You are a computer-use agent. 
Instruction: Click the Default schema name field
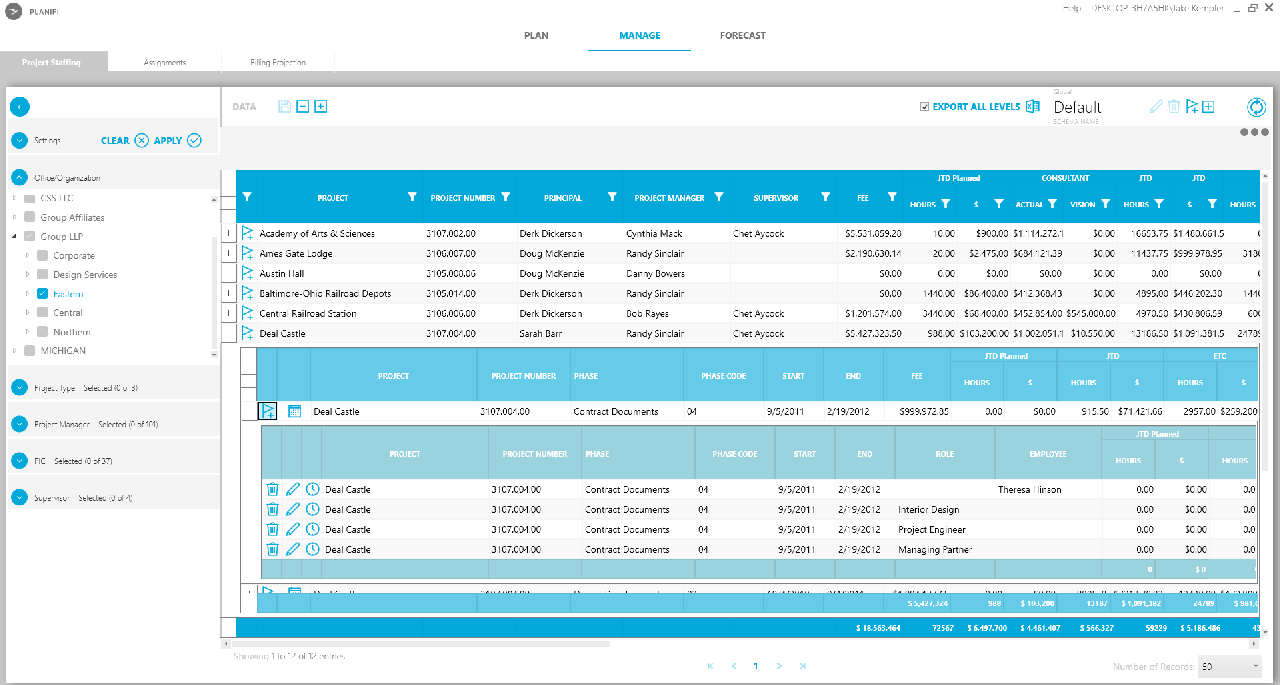point(1078,107)
